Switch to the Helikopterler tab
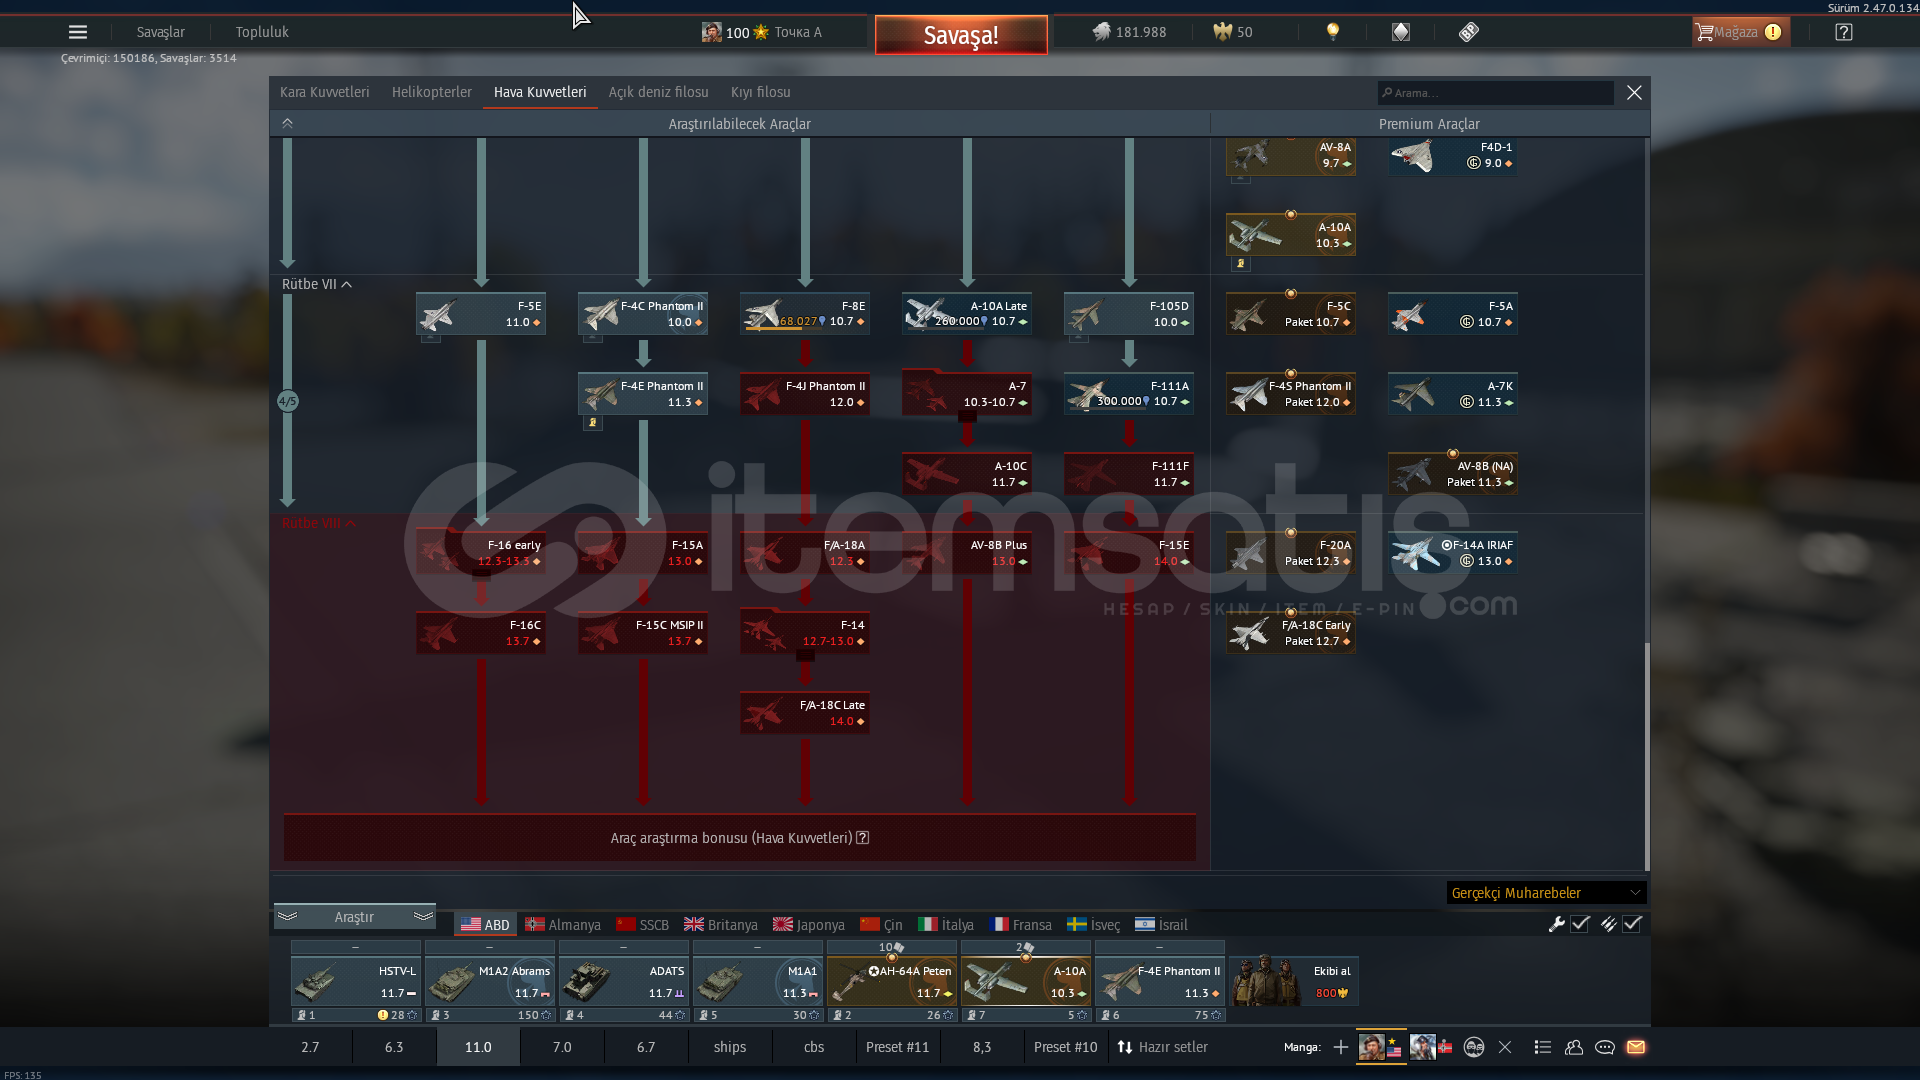Screen dimensions: 1920x1080 pos(431,92)
